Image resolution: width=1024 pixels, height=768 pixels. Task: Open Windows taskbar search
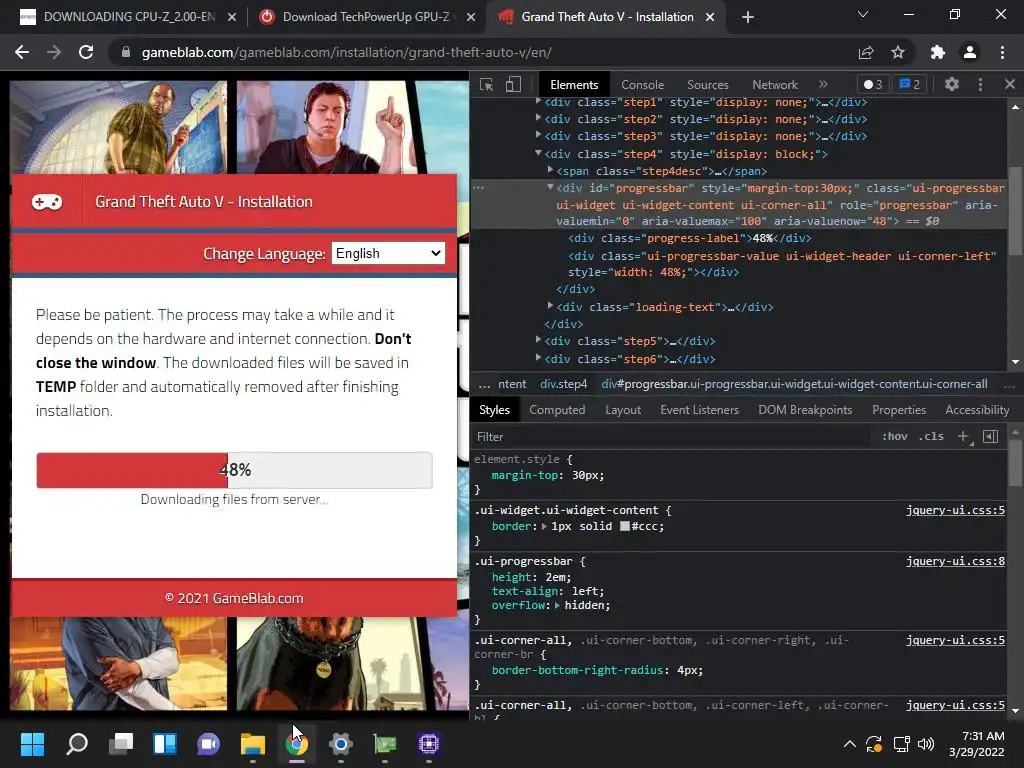coord(77,744)
